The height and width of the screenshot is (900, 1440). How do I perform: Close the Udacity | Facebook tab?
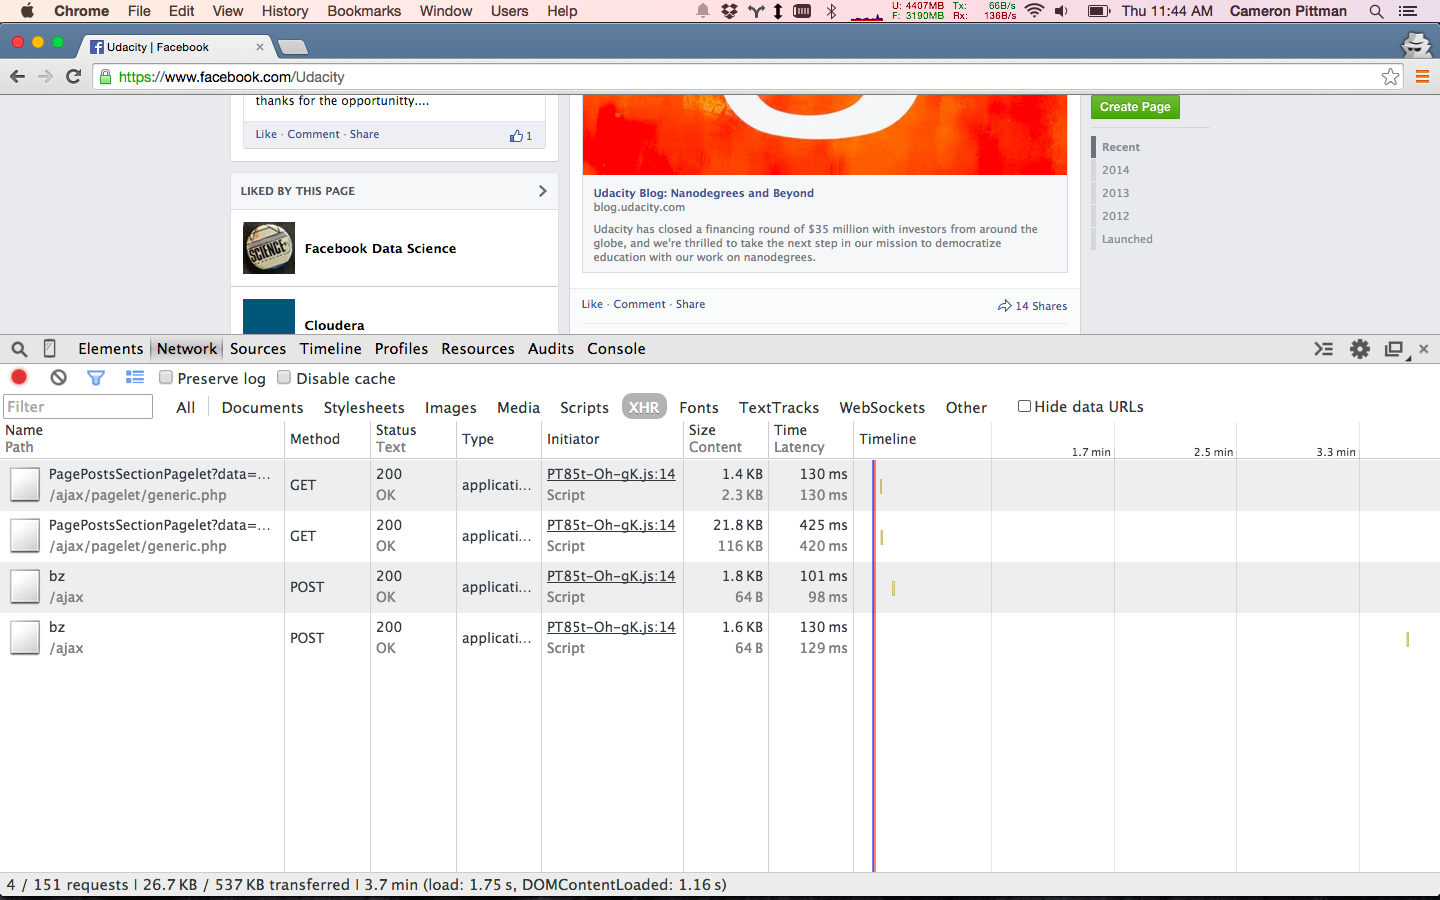260,47
